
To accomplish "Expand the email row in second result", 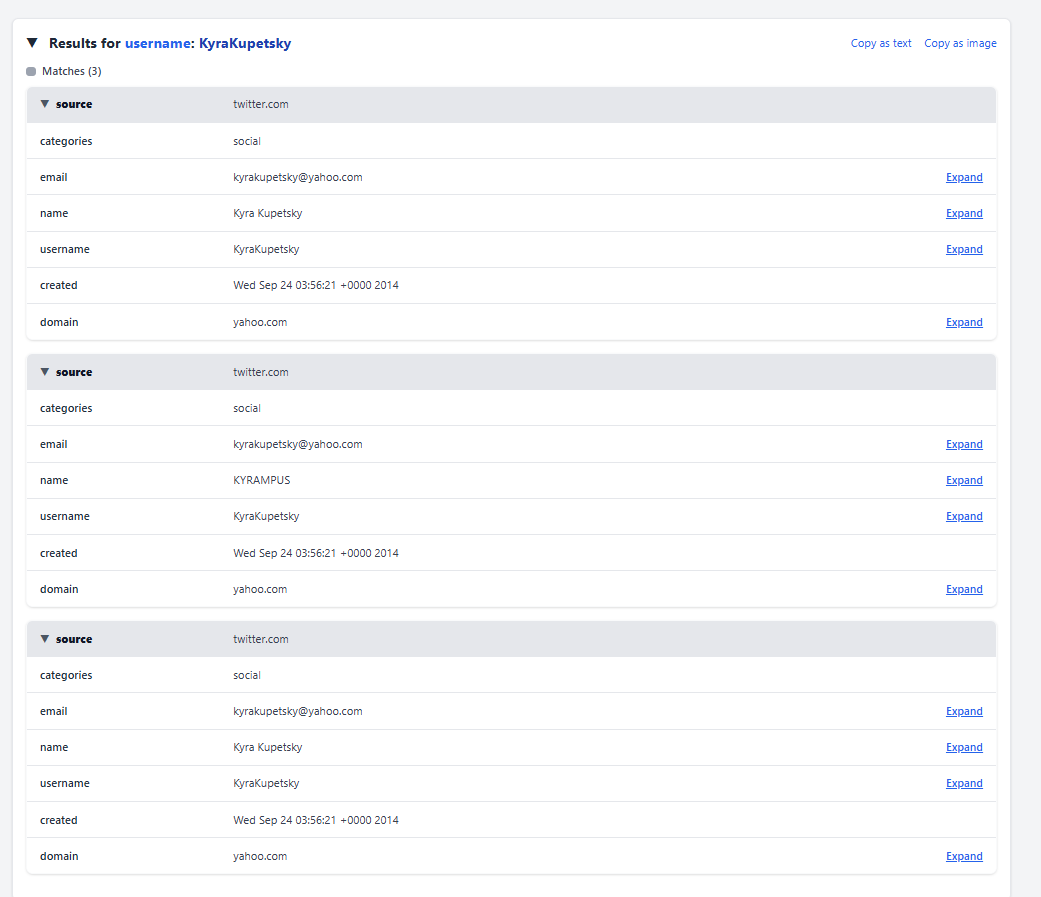I will pos(964,444).
